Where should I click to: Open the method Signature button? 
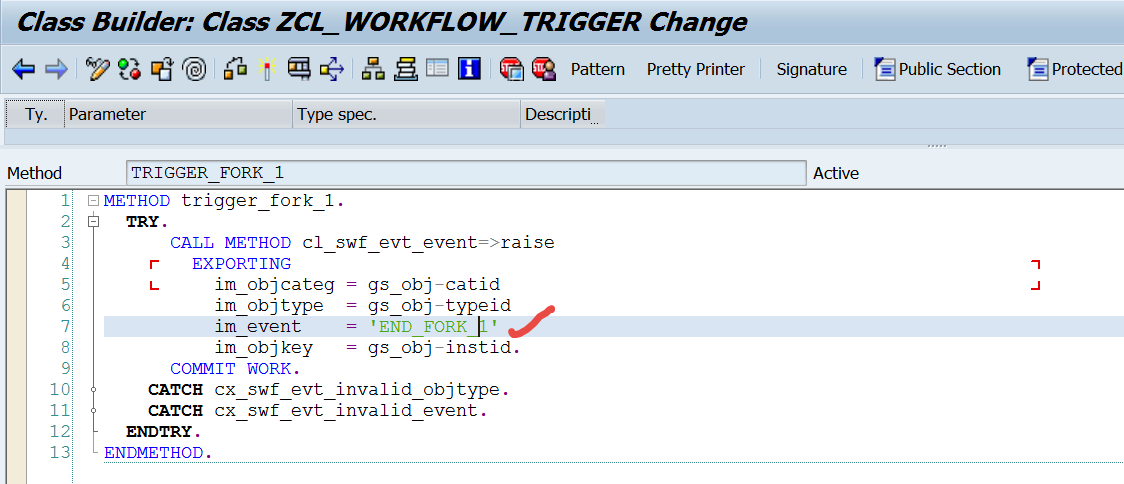[811, 70]
